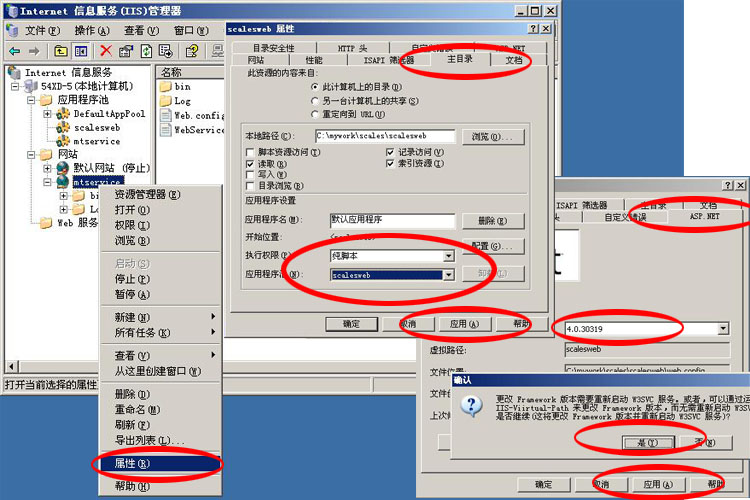Select the mtservice website globe icon
This screenshot has width=750, height=500.
tap(63, 182)
